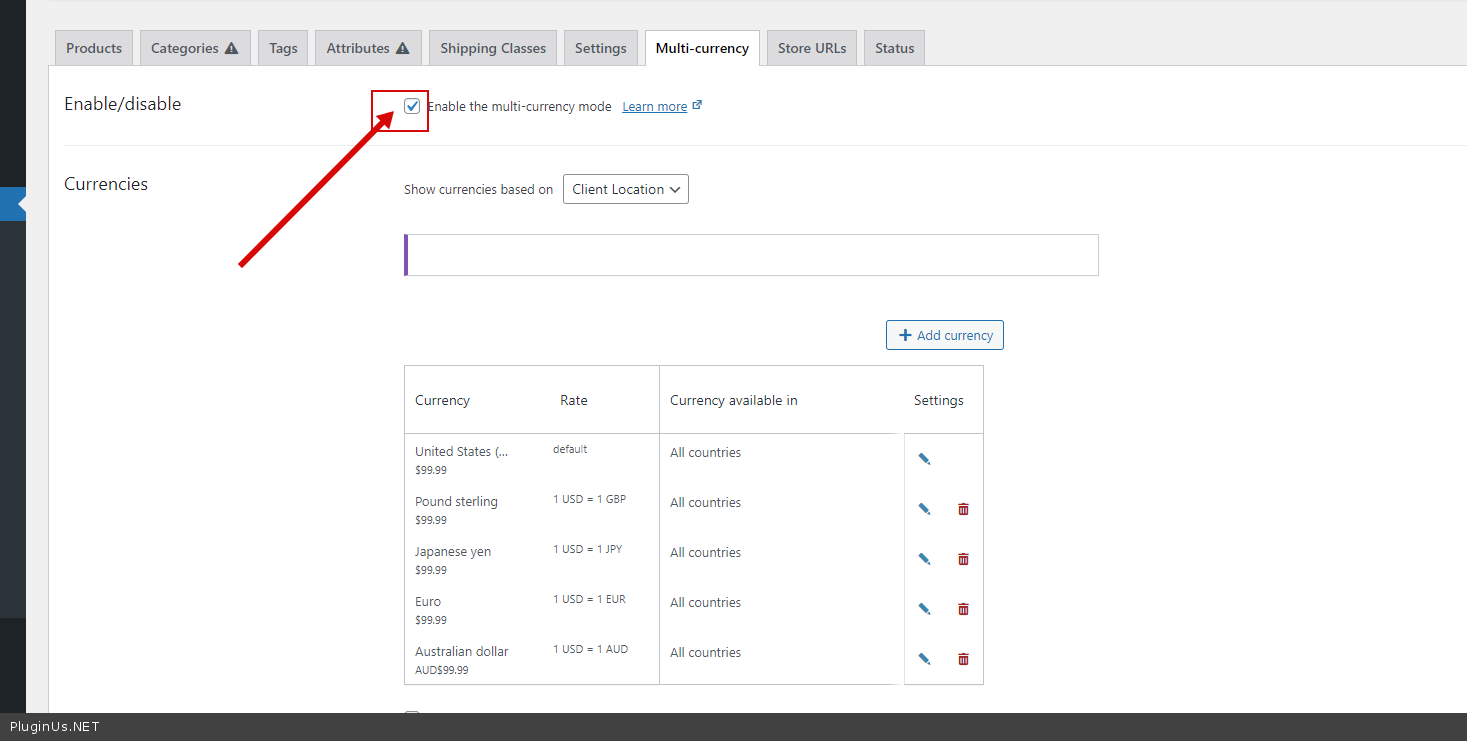Go to the Shipping Classes tab
1467x741 pixels.
click(493, 48)
